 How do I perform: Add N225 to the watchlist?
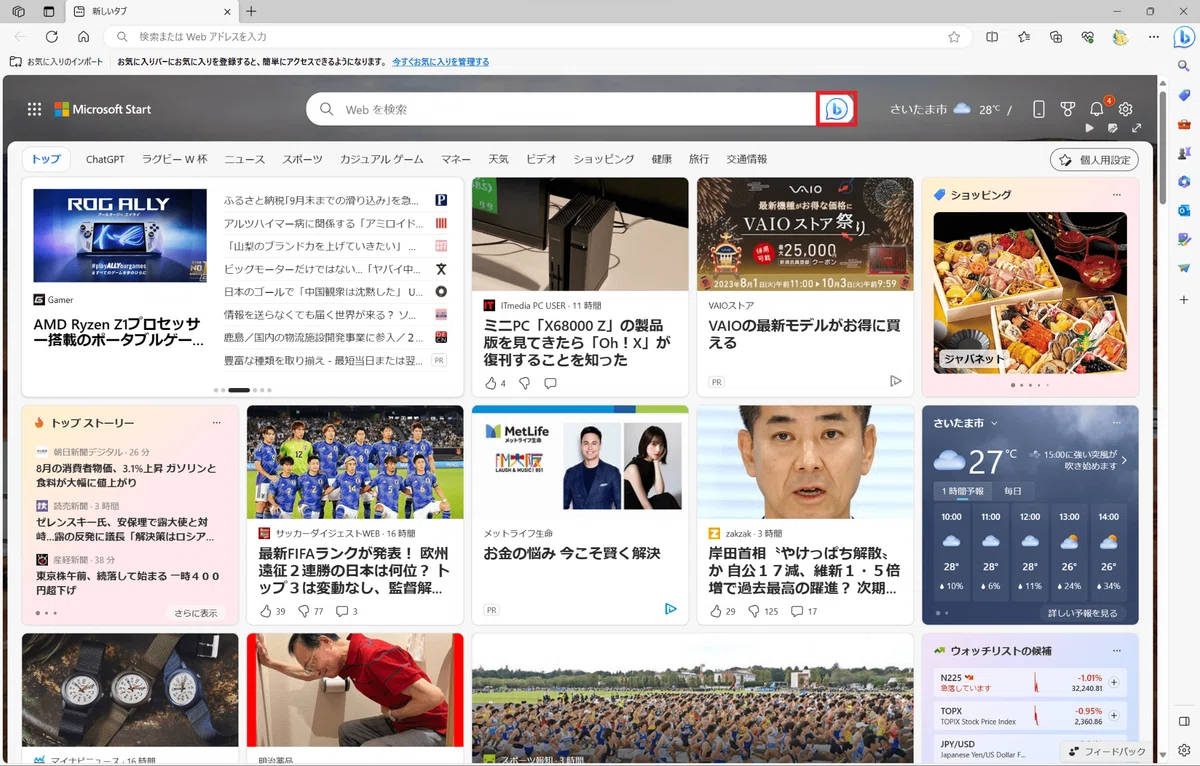tap(1114, 683)
